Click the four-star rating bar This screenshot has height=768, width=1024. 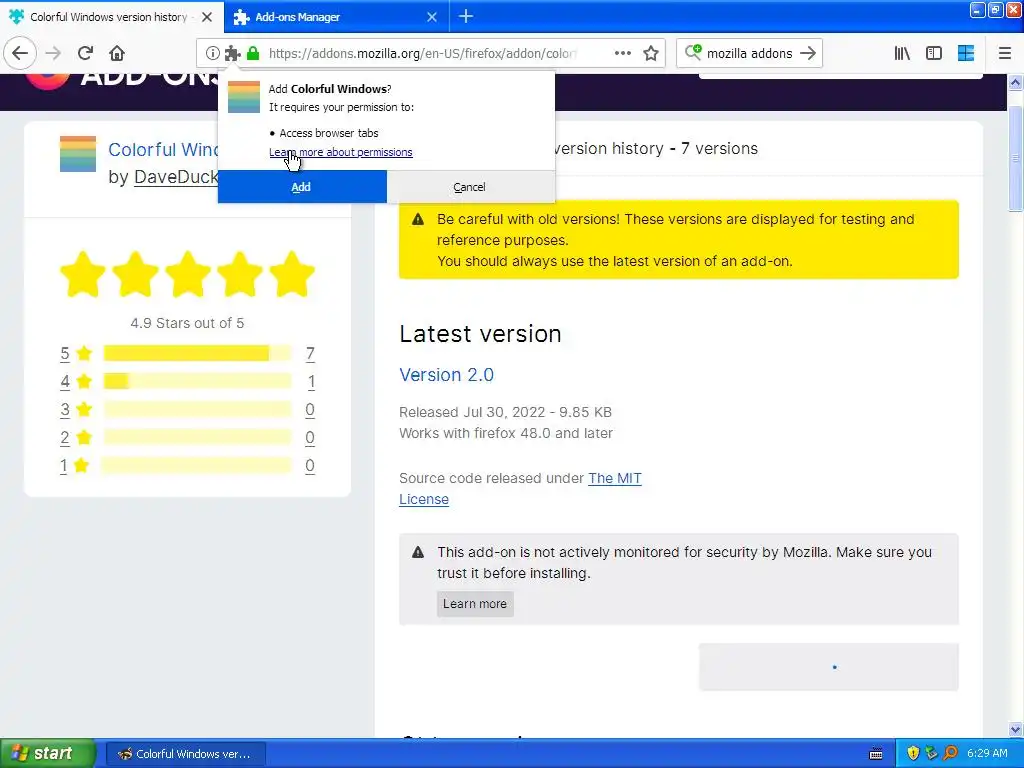click(x=197, y=381)
